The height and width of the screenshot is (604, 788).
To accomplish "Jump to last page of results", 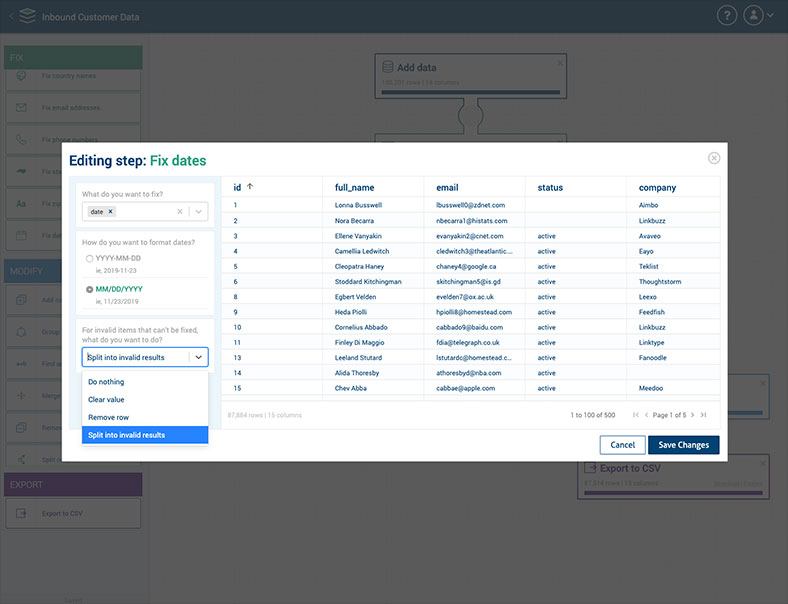I will click(704, 415).
